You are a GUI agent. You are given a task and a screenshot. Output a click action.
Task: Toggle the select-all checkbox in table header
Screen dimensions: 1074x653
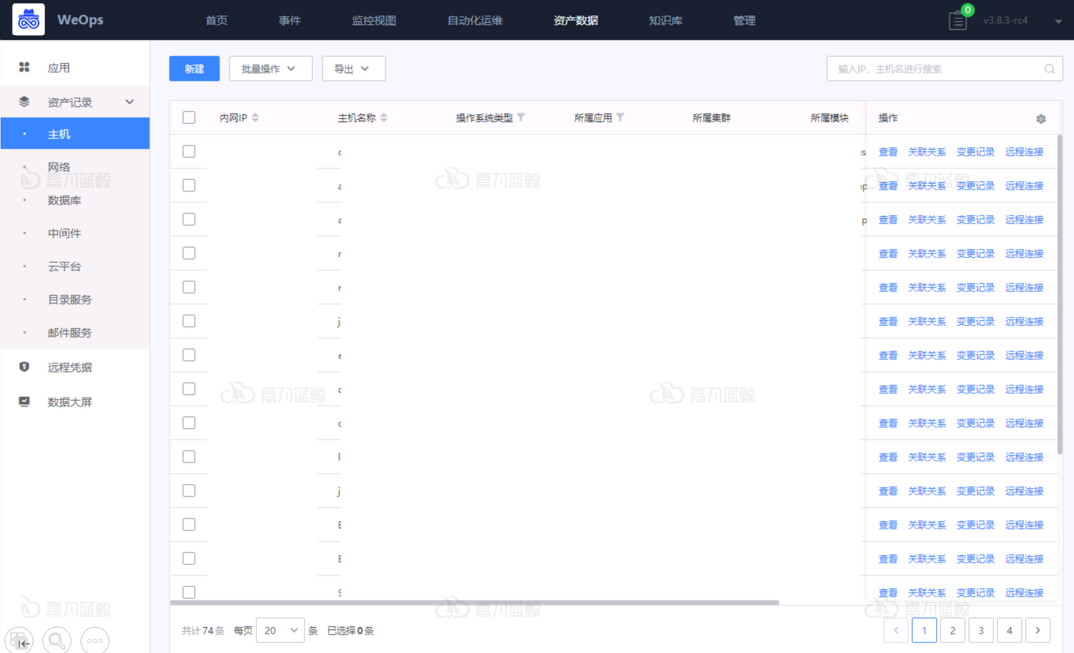coord(188,117)
